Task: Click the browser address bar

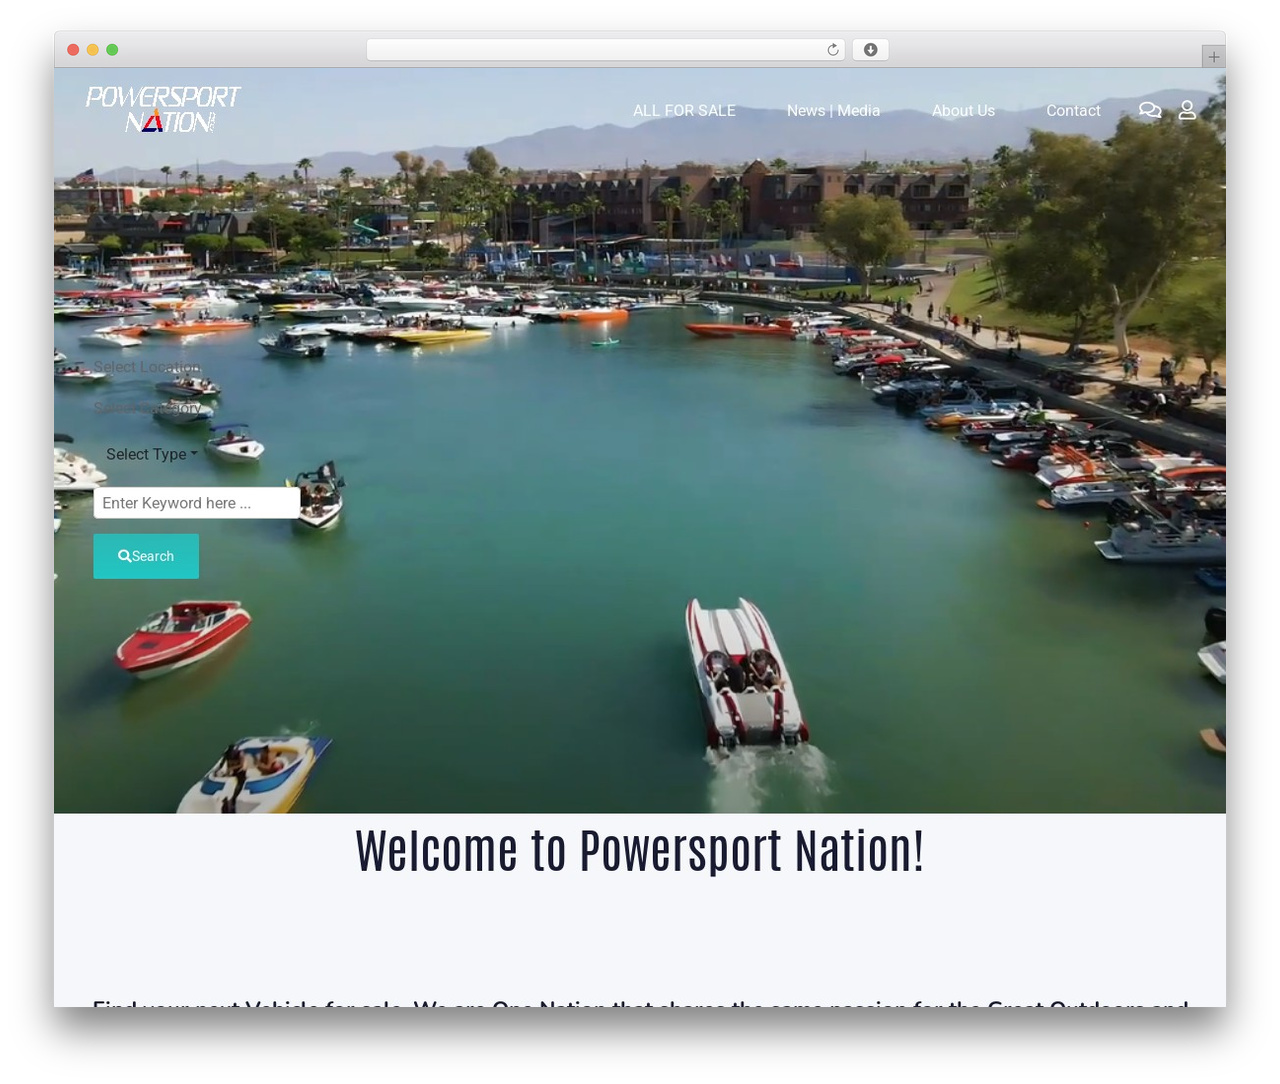Action: coord(606,50)
